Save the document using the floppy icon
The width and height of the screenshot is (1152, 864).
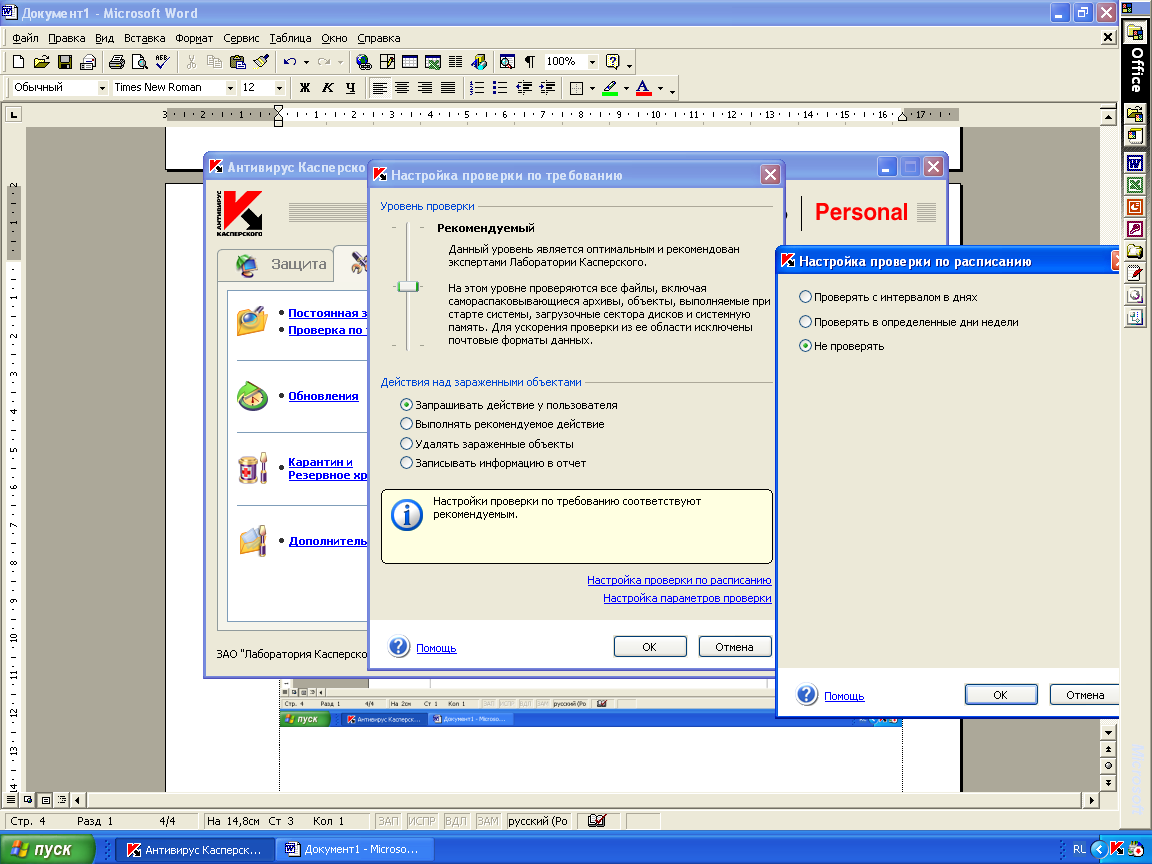click(x=65, y=62)
